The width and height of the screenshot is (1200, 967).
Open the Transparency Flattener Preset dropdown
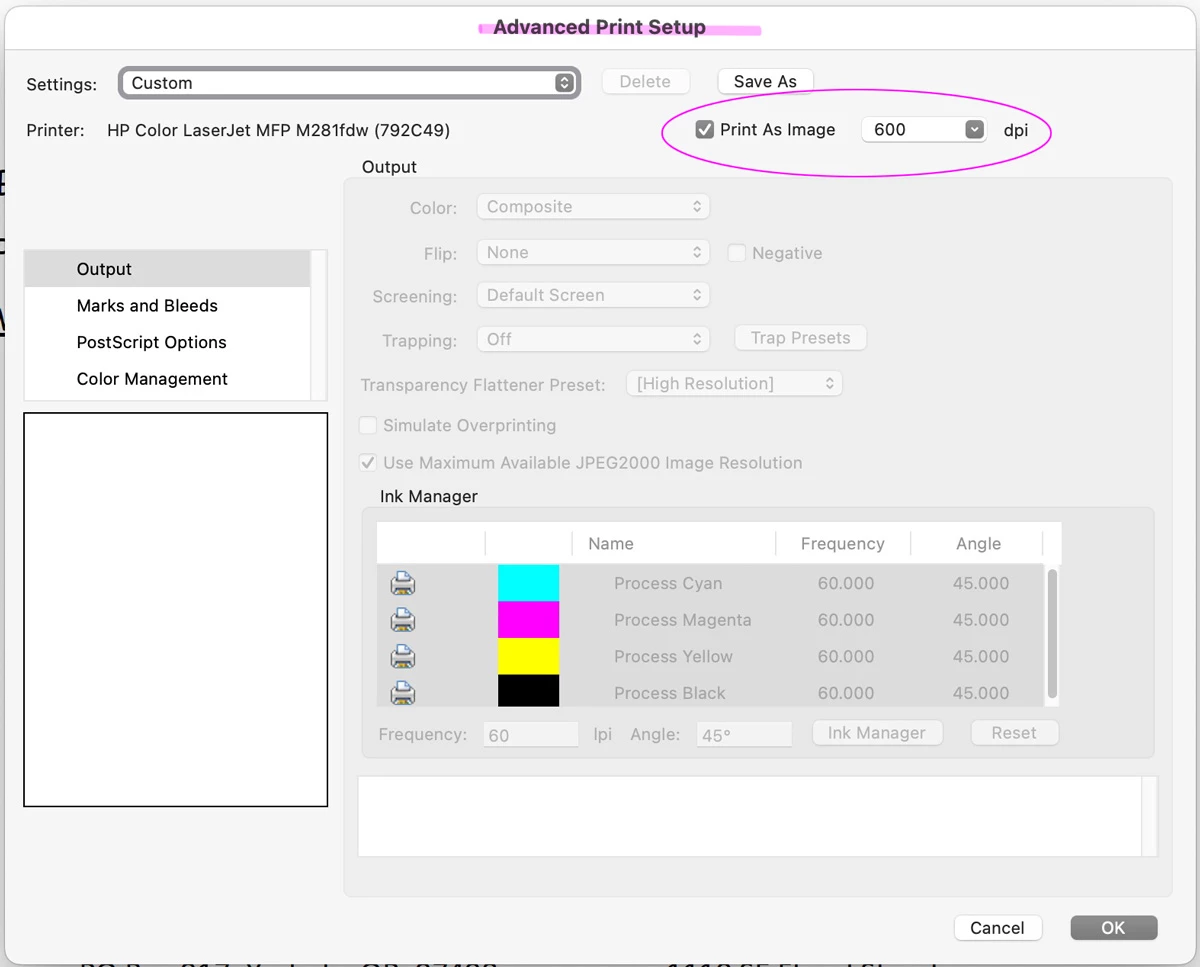(x=734, y=383)
